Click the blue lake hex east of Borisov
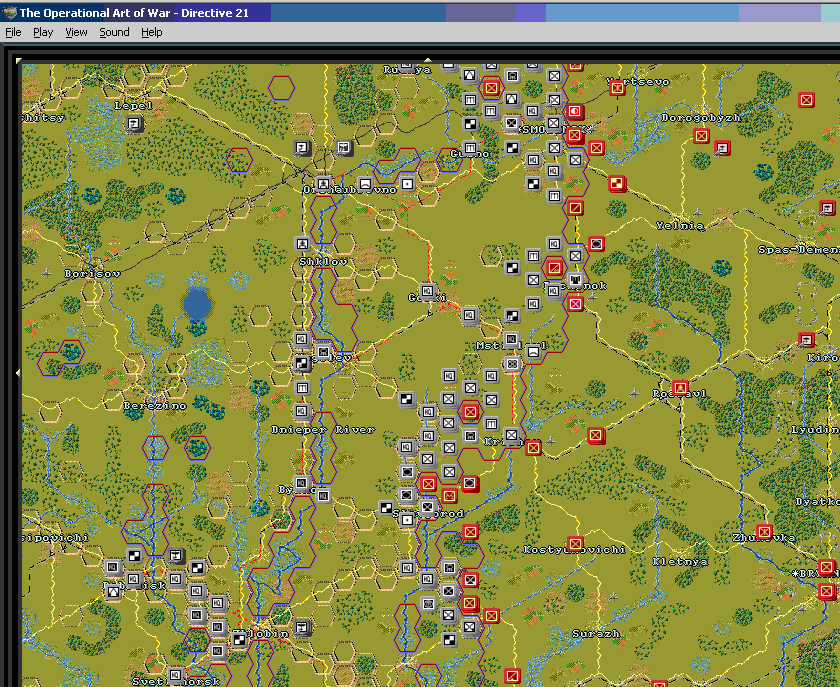 (x=197, y=304)
